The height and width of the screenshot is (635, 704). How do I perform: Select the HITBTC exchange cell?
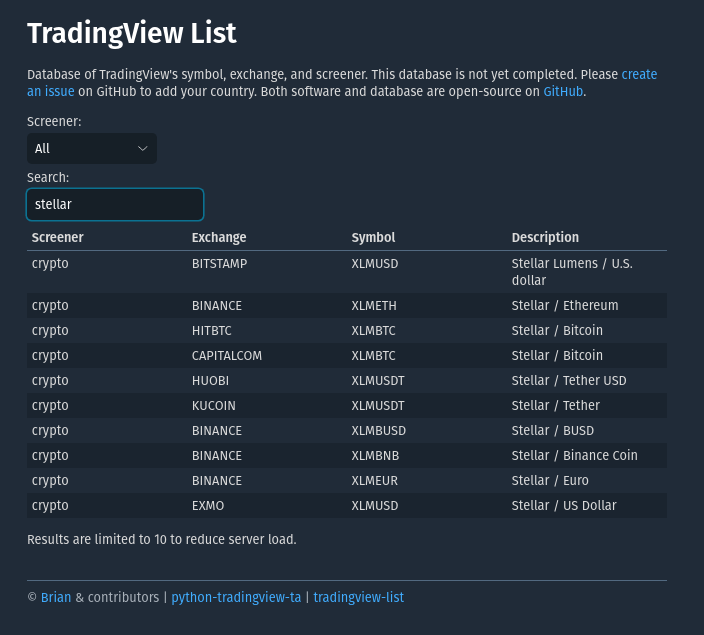coord(211,331)
